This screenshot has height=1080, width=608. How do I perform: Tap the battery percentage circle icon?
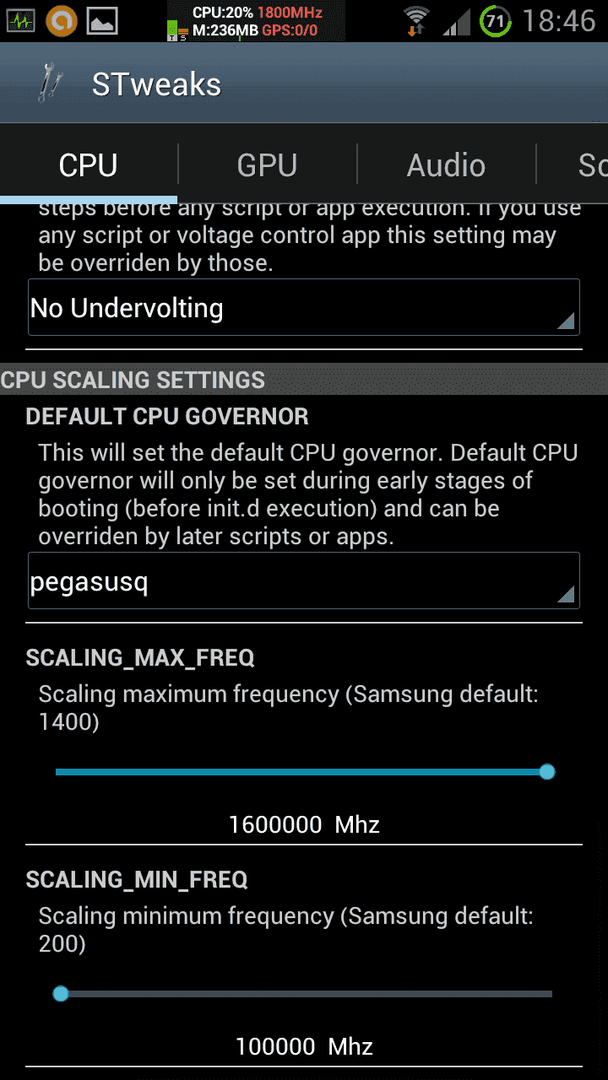pos(495,21)
